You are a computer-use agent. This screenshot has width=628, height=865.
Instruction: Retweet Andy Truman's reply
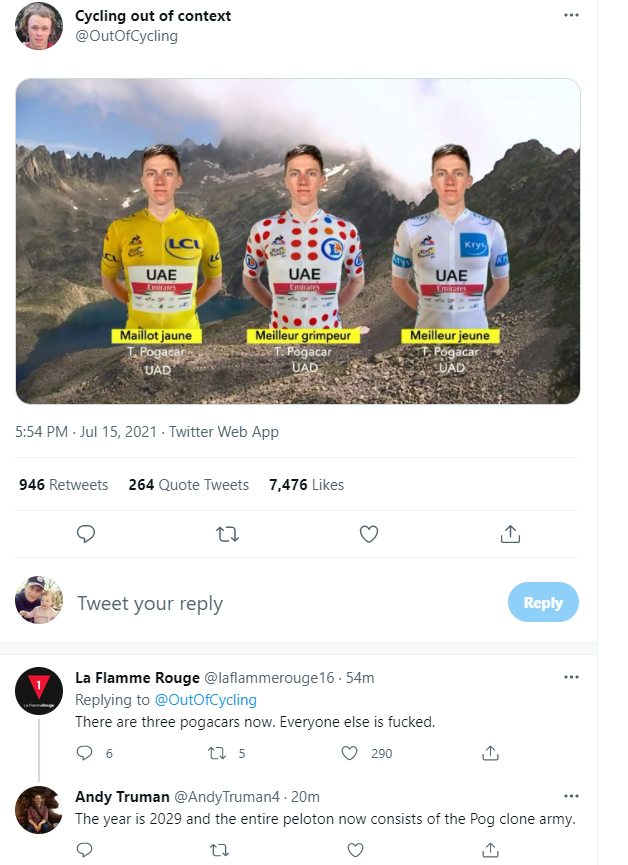pos(218,851)
